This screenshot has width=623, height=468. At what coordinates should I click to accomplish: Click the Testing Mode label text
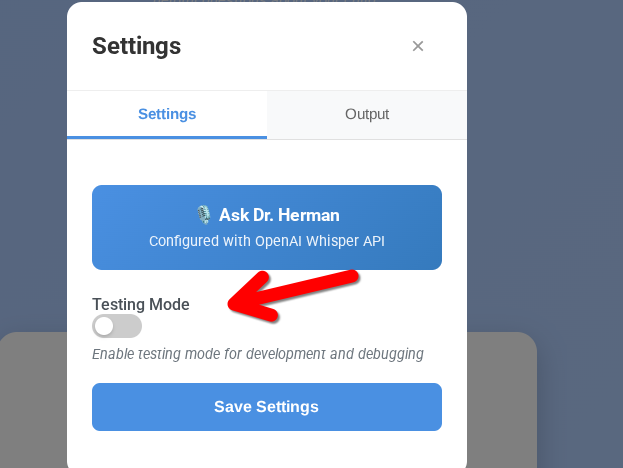141,305
